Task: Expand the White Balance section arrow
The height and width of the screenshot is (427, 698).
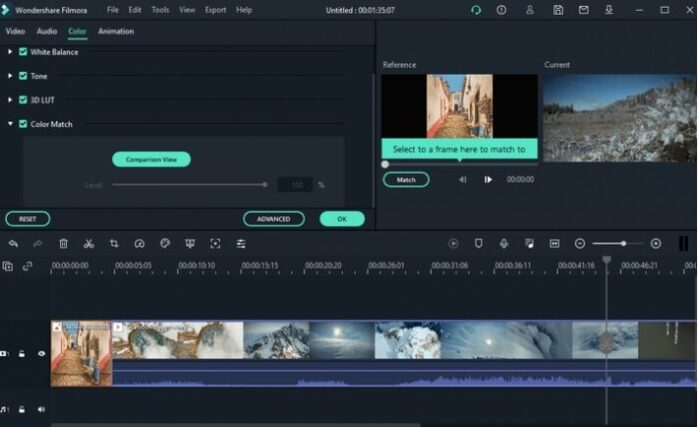Action: tap(10, 52)
